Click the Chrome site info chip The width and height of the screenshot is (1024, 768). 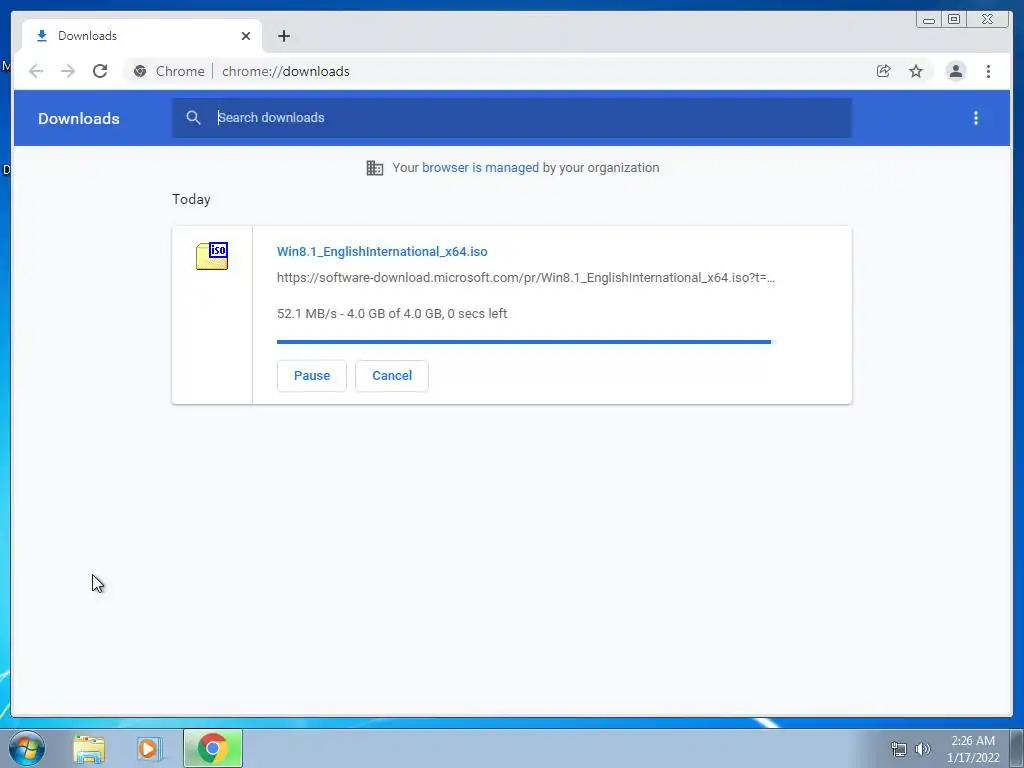coord(168,71)
